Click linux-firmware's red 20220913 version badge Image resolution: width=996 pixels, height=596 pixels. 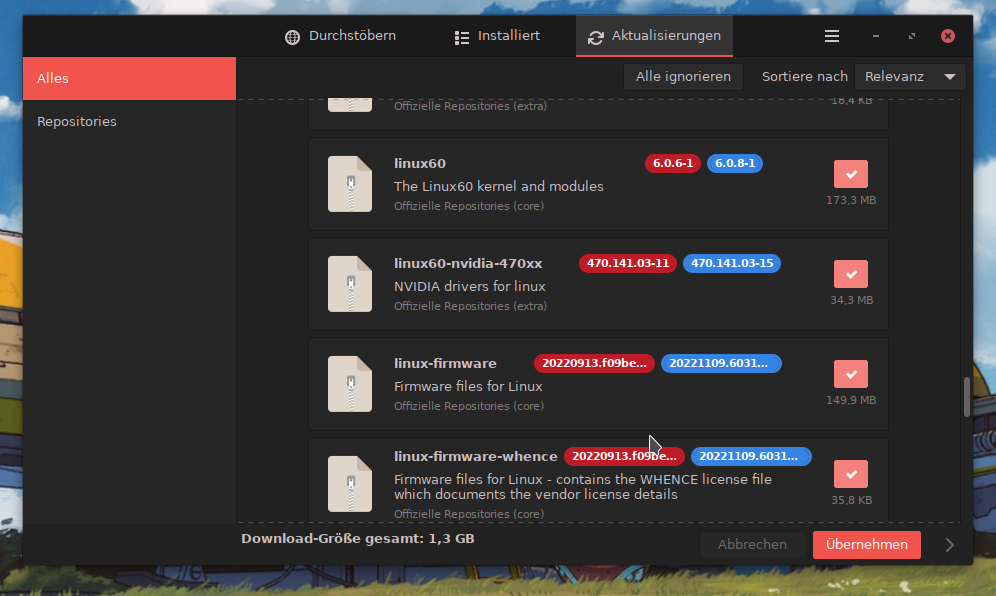594,363
